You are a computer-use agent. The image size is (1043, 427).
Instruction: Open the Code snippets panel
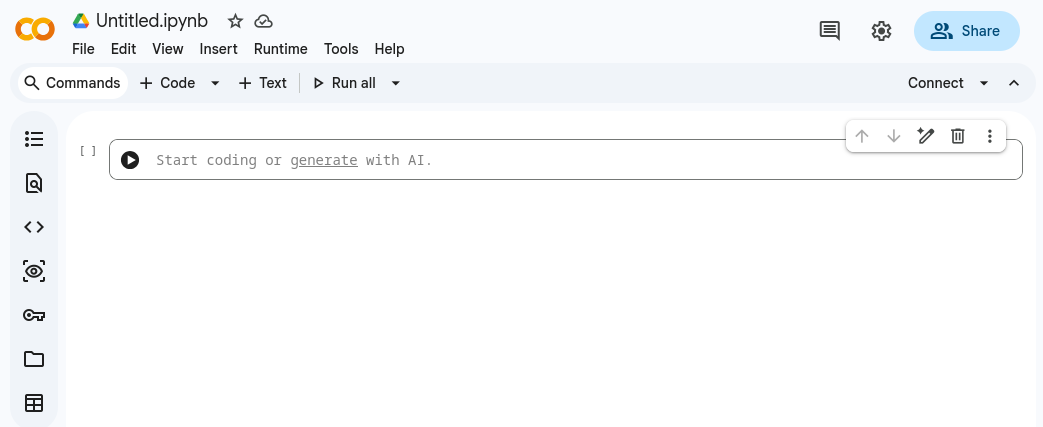click(x=34, y=227)
